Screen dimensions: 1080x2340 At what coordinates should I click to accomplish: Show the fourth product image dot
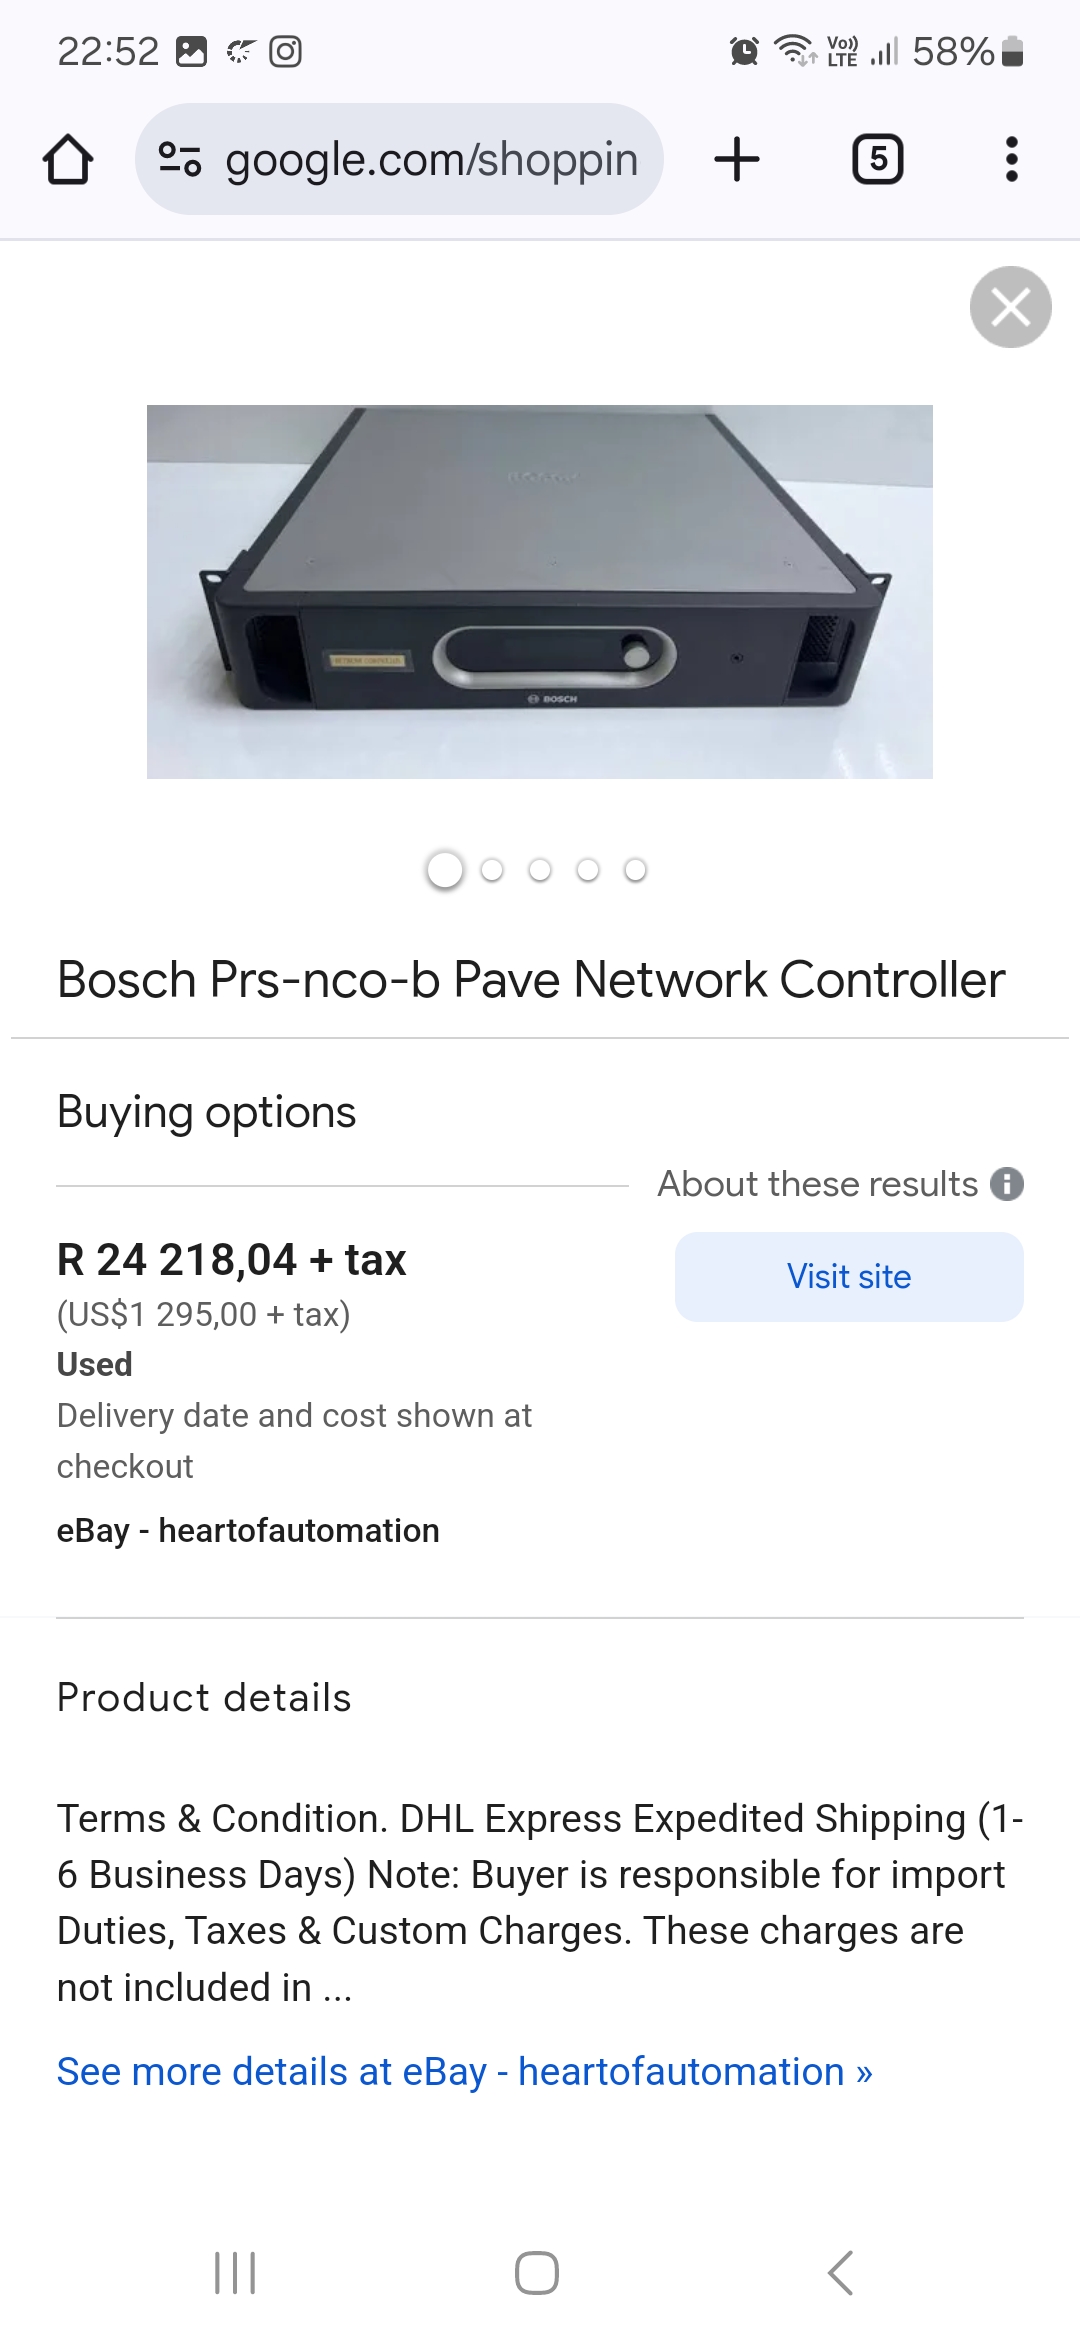click(588, 870)
